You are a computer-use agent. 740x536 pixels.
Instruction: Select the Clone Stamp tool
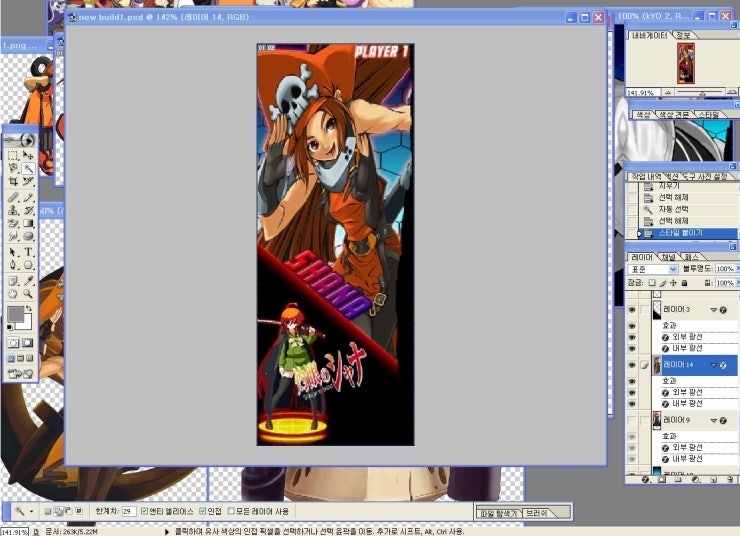tap(13, 210)
